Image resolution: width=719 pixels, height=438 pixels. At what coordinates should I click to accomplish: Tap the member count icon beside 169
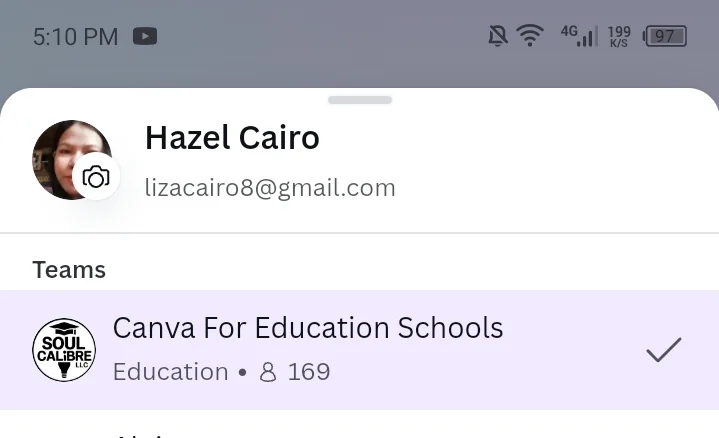coord(268,371)
